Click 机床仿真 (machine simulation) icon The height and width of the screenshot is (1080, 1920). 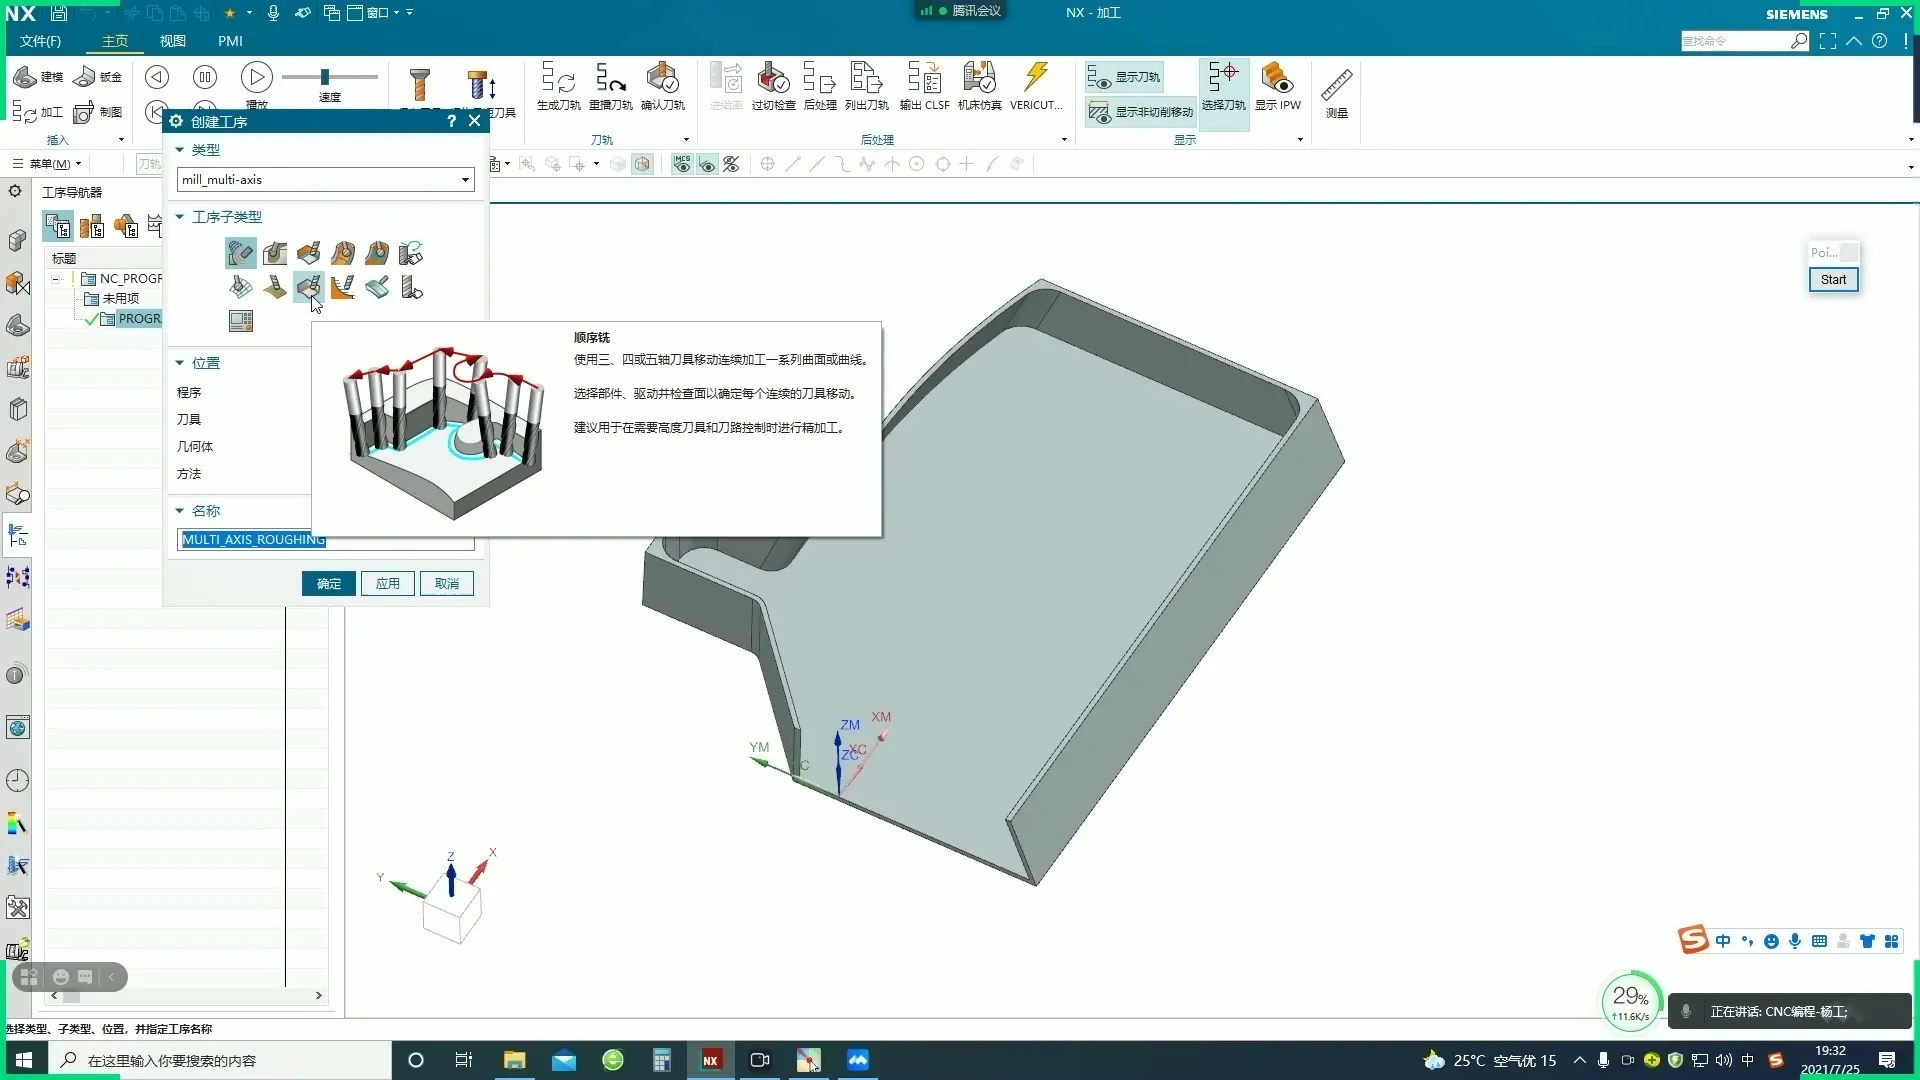coord(979,78)
